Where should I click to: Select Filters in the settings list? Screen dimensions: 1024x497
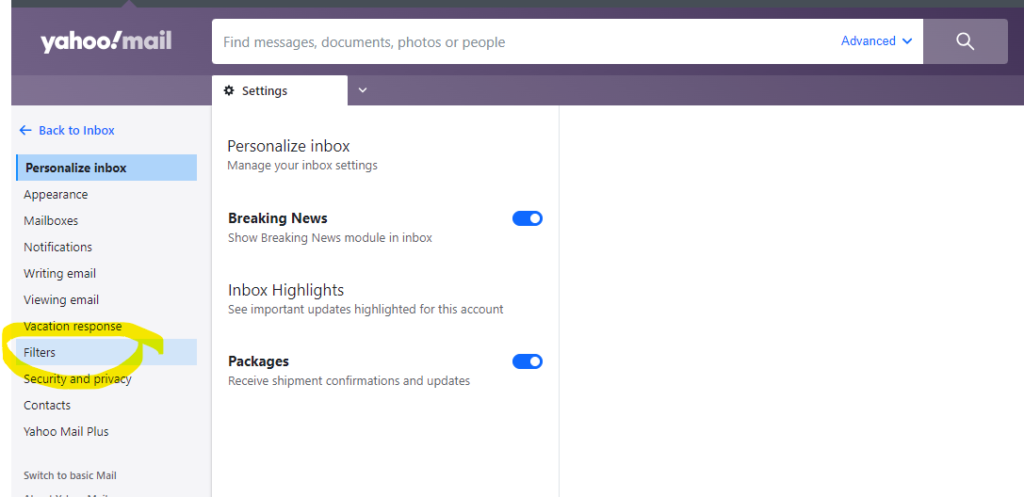pyautogui.click(x=106, y=352)
